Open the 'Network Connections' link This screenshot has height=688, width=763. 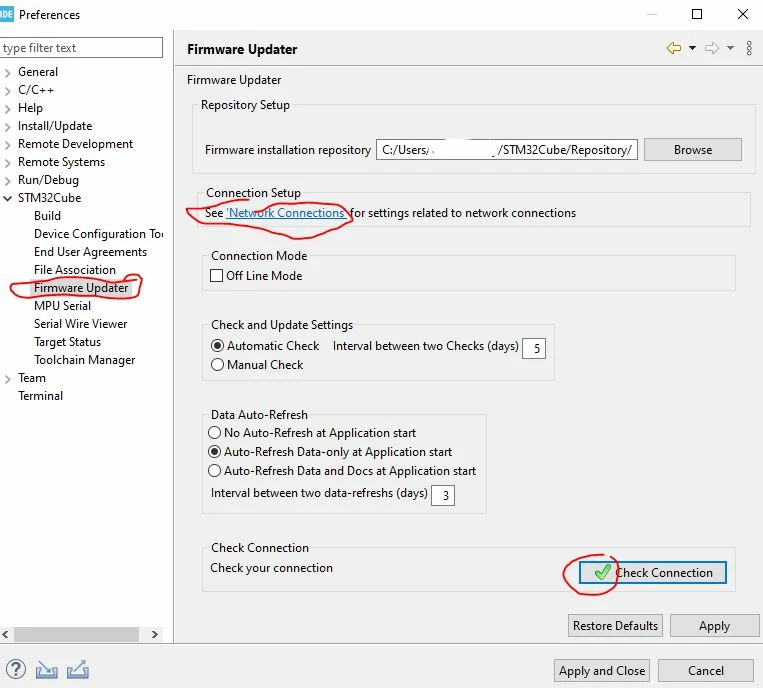click(x=286, y=213)
